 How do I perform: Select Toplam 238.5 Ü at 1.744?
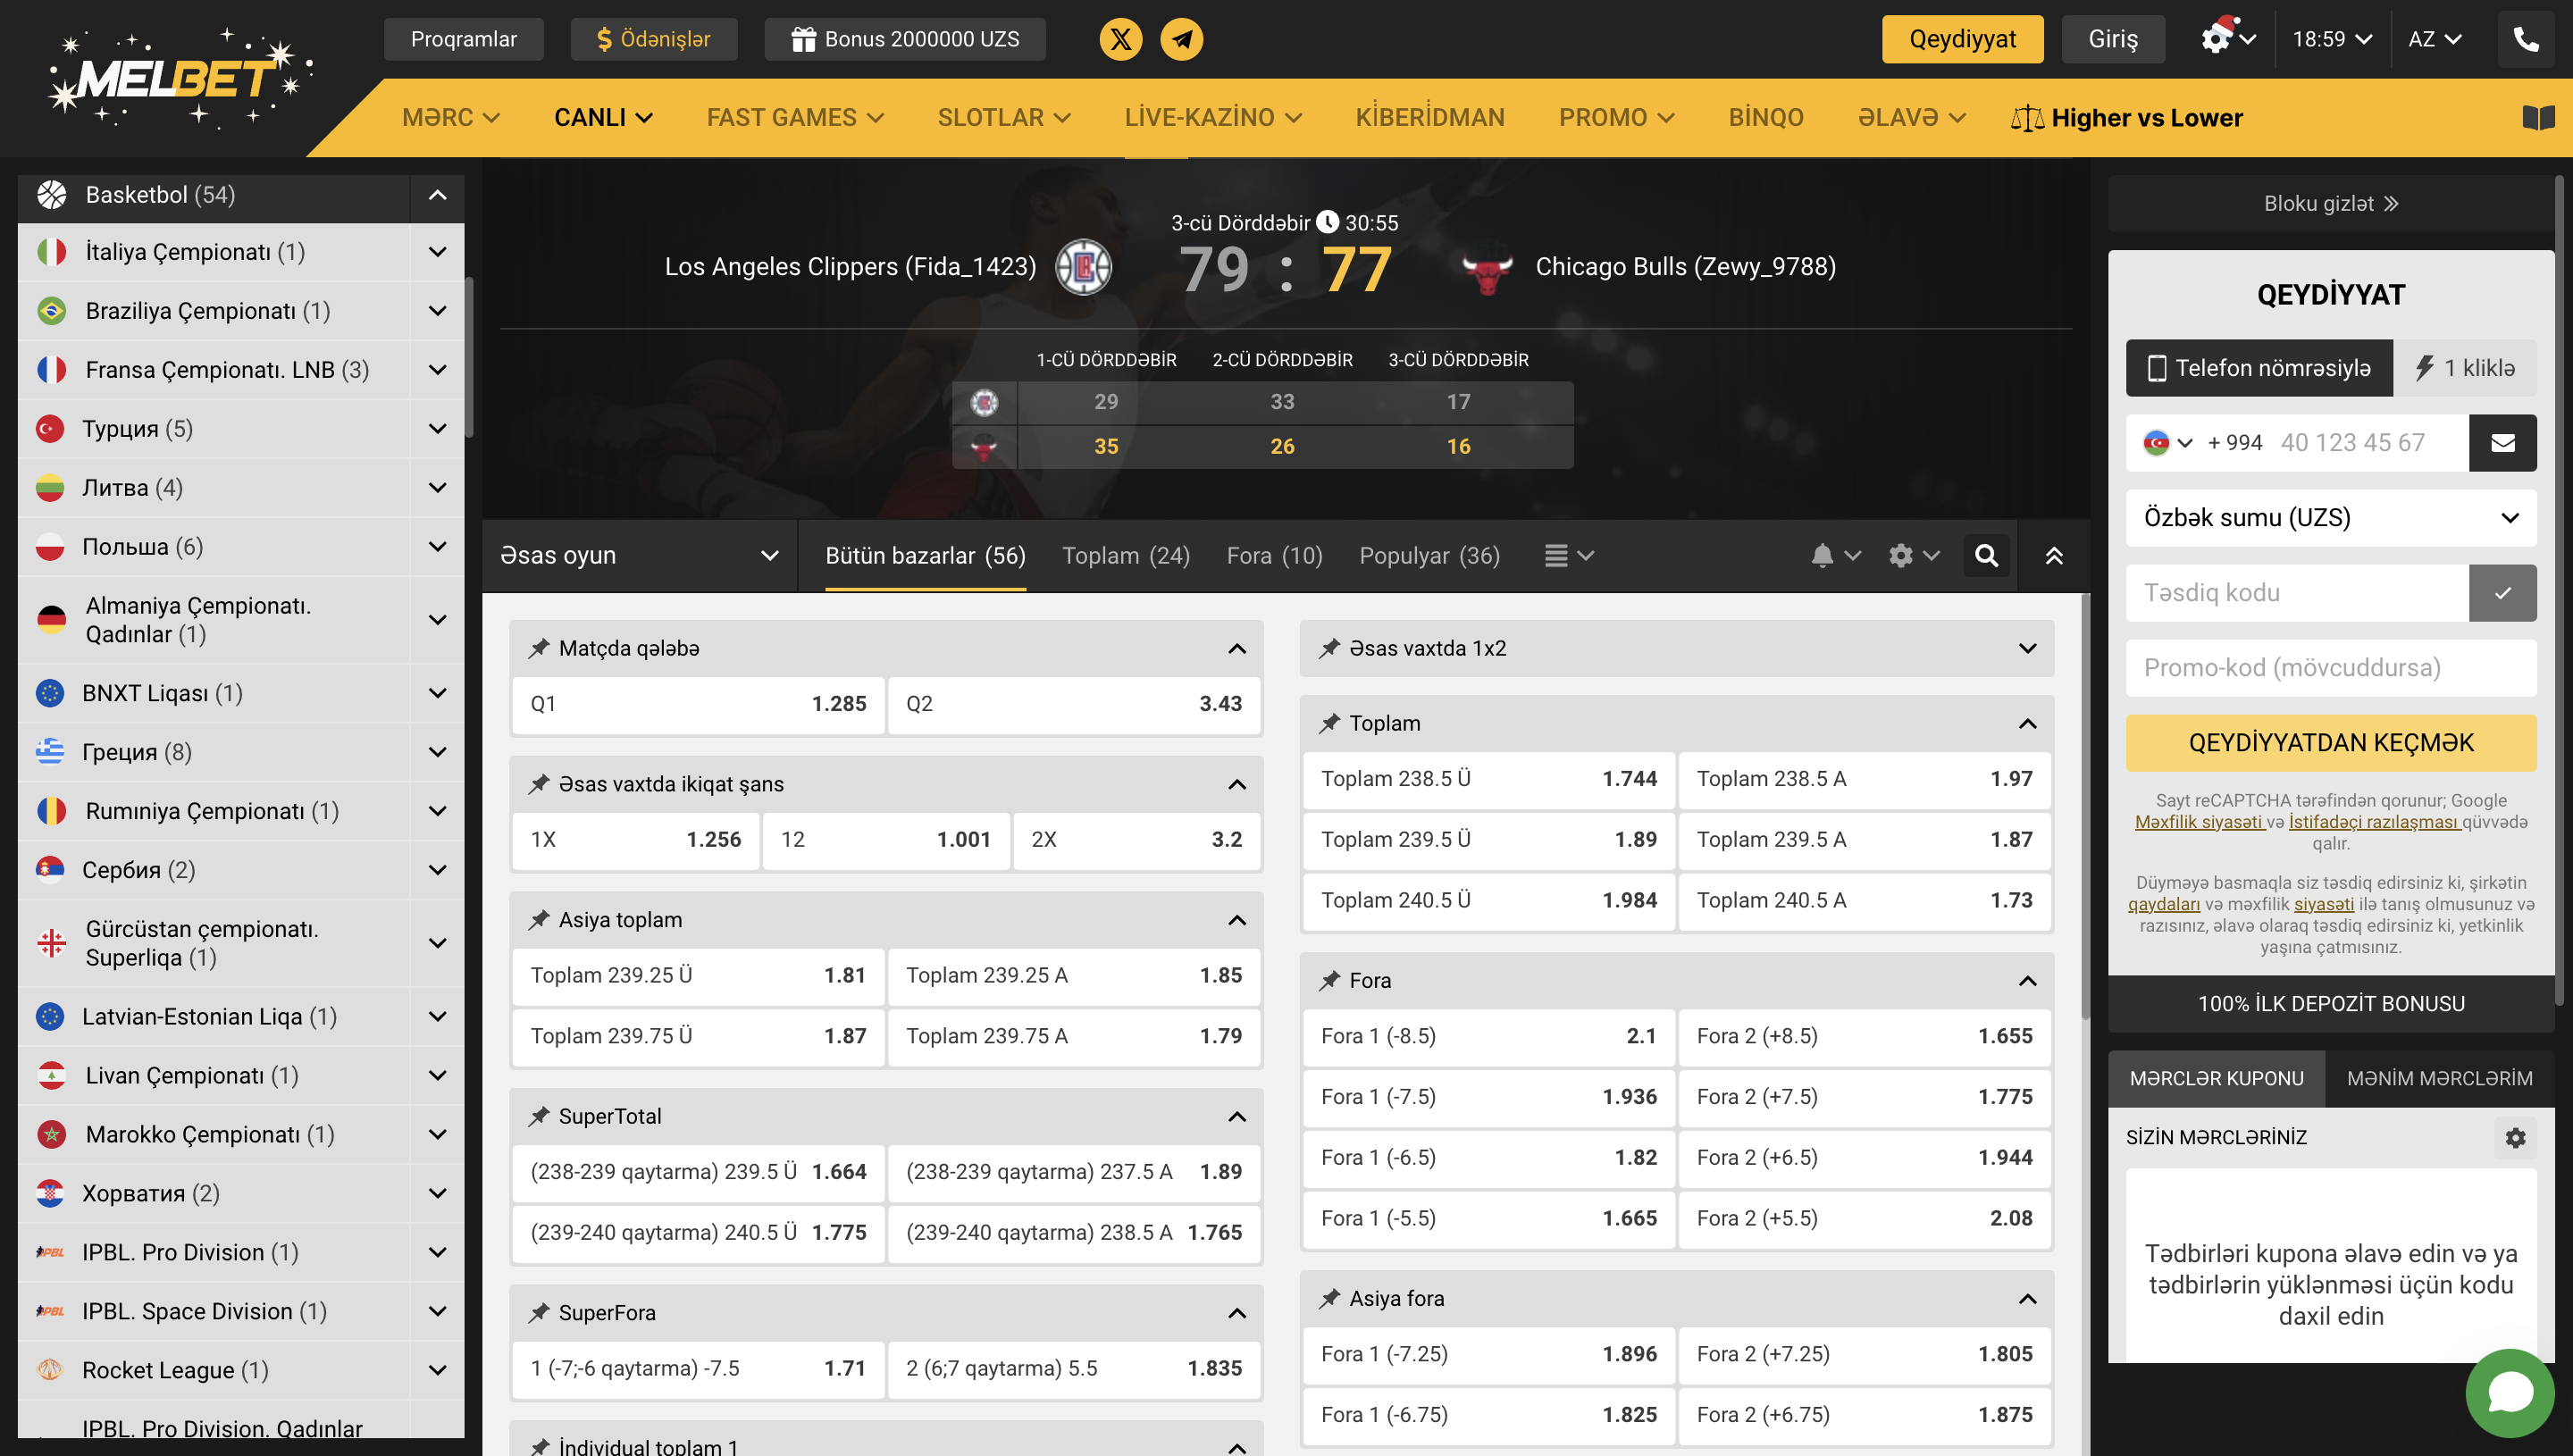point(1488,779)
